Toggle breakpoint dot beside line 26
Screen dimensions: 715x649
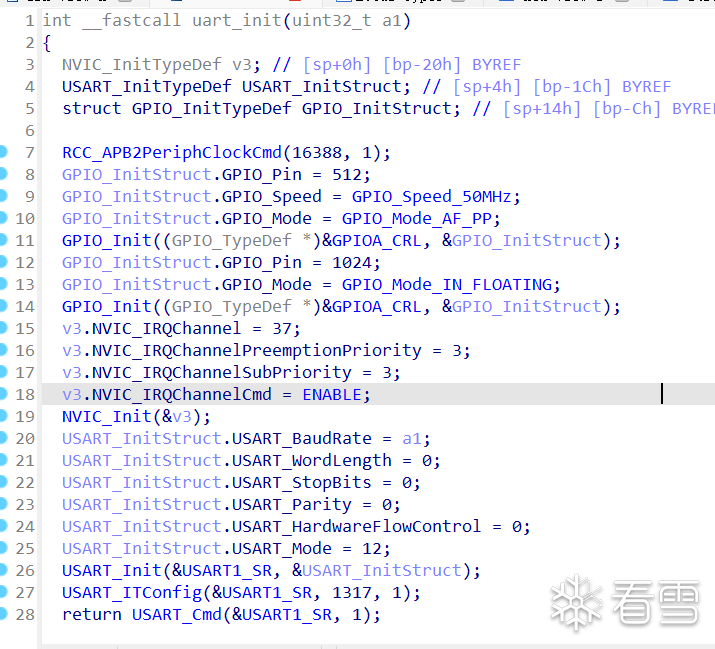click(3, 570)
